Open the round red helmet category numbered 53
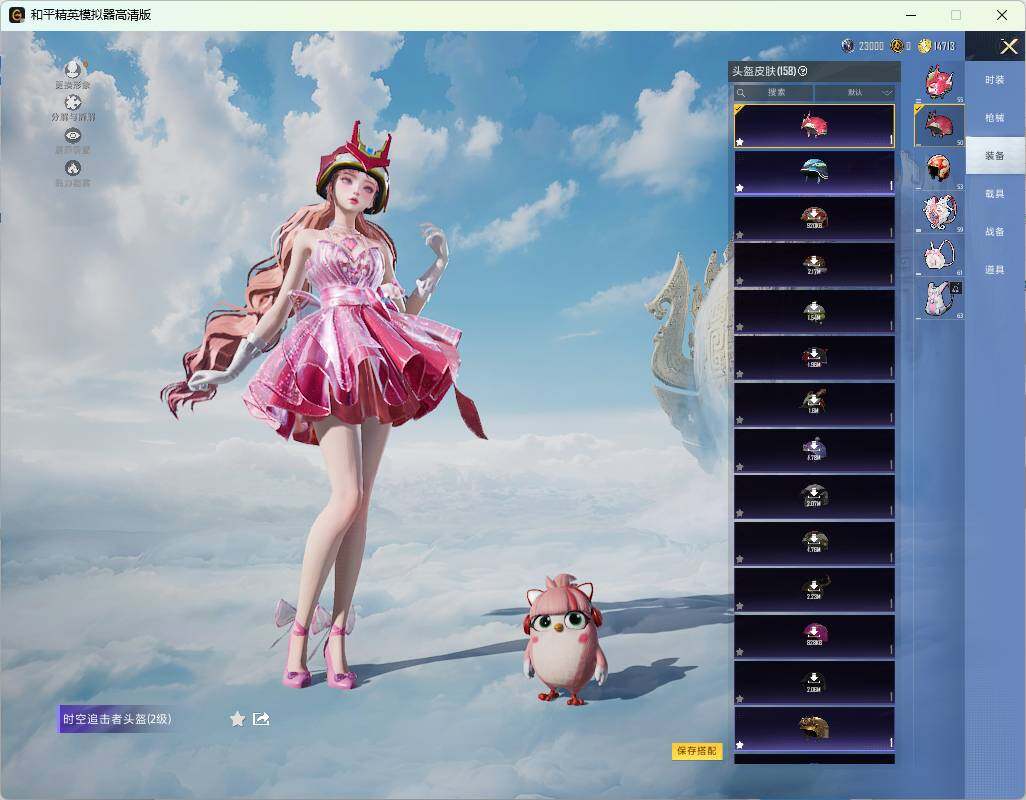This screenshot has width=1026, height=800. coord(940,169)
